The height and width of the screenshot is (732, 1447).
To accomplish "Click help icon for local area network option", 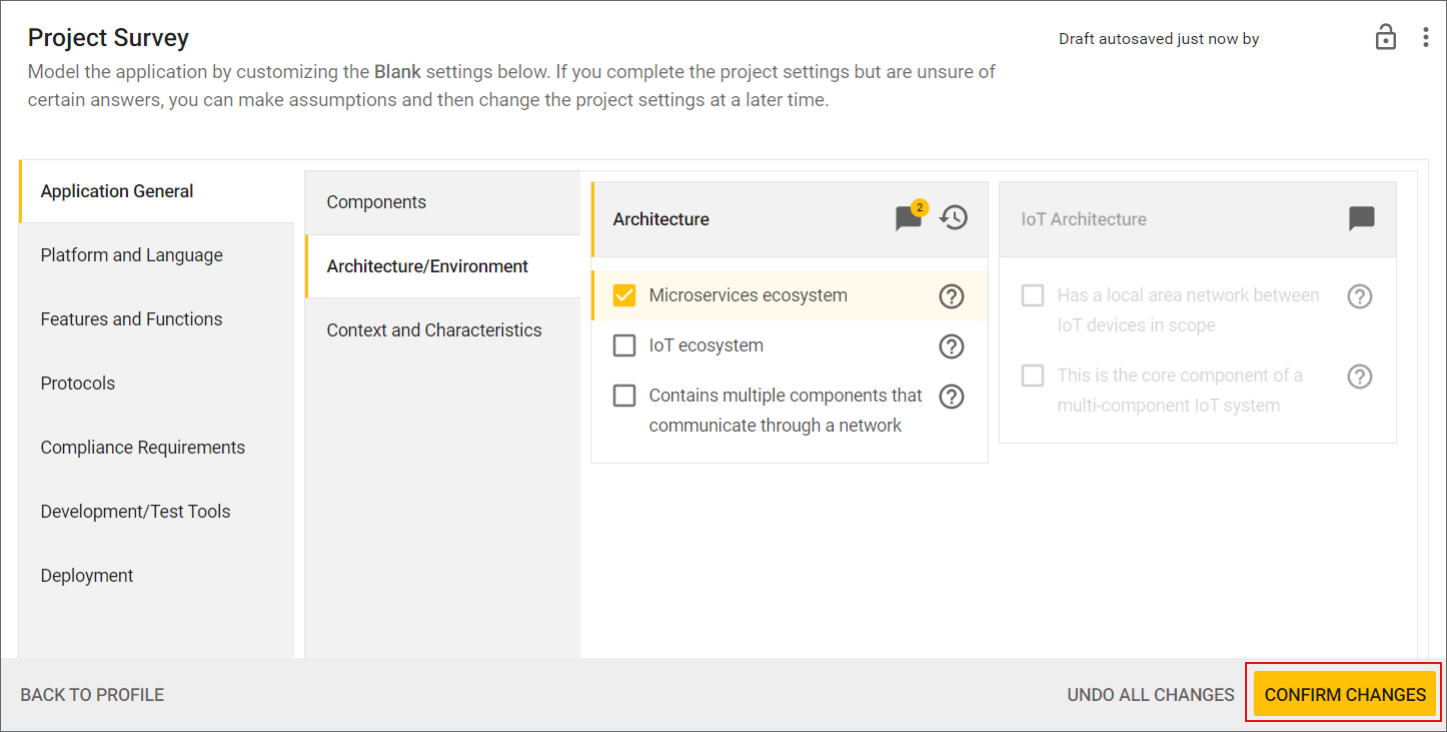I will coord(1359,296).
